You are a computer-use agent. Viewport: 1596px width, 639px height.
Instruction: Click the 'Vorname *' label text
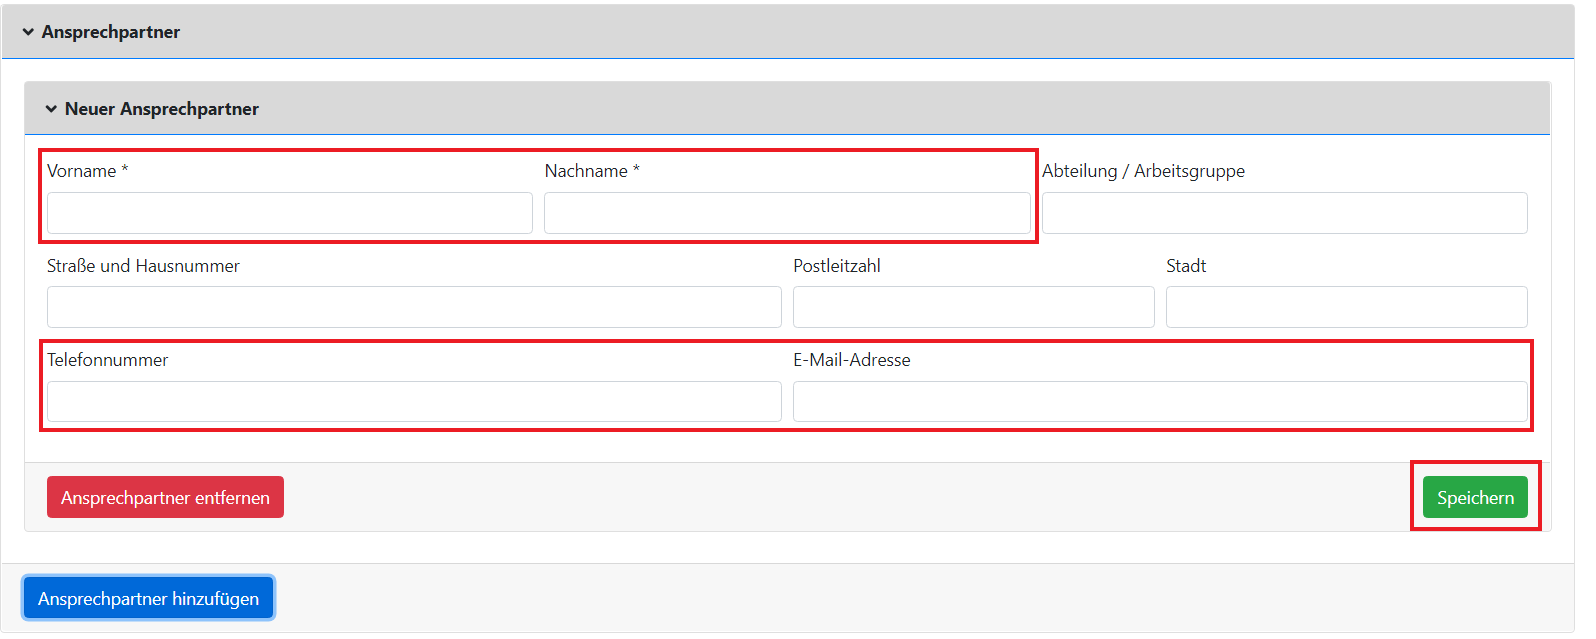[x=87, y=171]
